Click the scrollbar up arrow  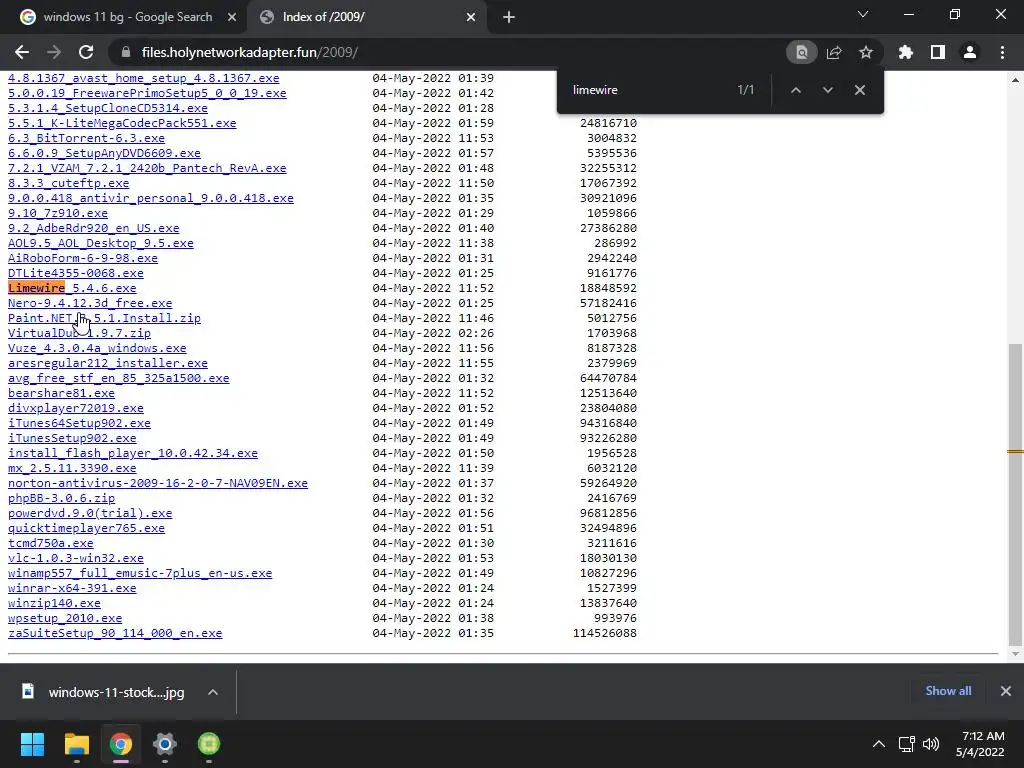pos(1015,80)
